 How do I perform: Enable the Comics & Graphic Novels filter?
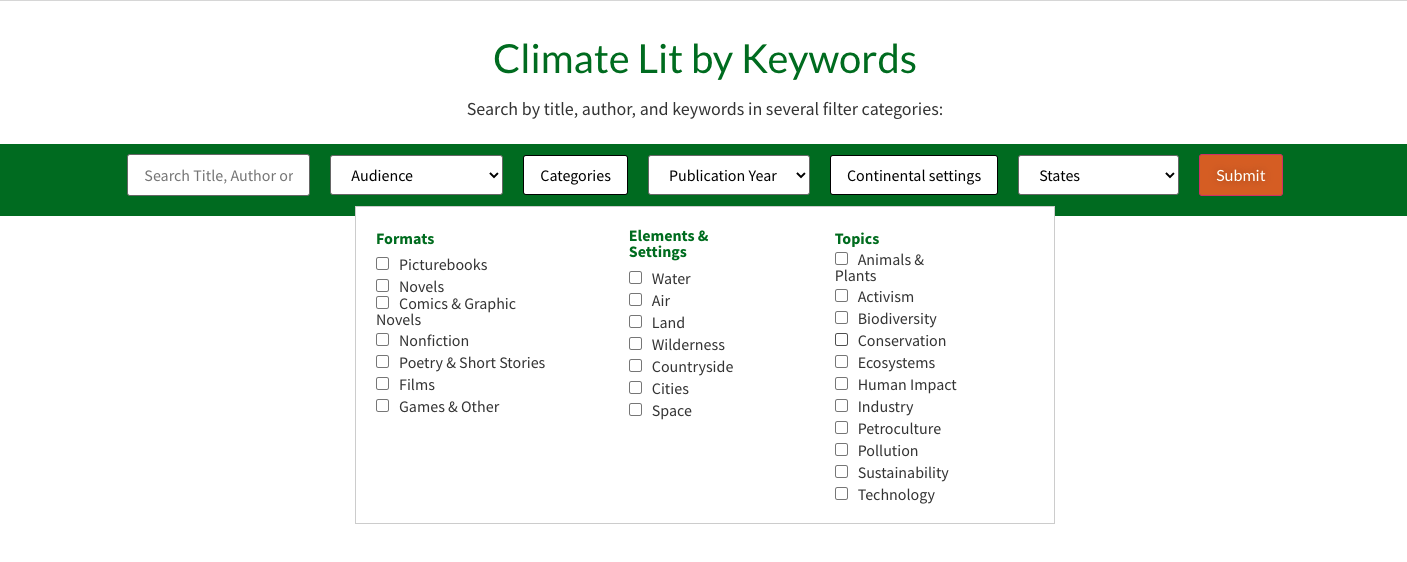(x=382, y=303)
